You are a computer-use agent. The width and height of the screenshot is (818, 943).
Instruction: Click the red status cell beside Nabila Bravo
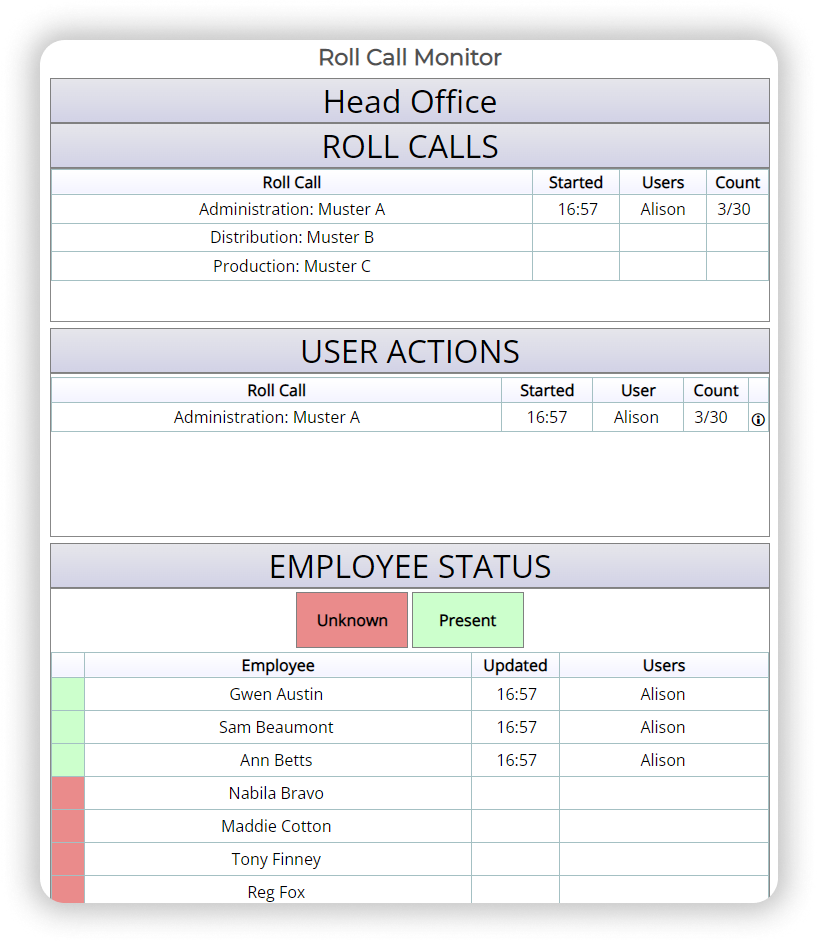pos(67,793)
